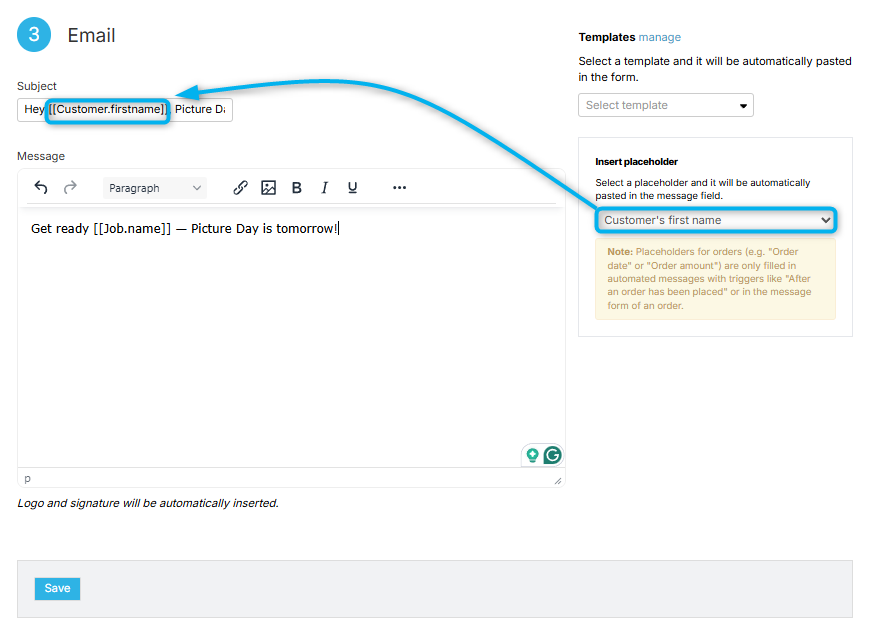Click the manage templates link
Image resolution: width=870 pixels, height=628 pixels.
[x=659, y=37]
